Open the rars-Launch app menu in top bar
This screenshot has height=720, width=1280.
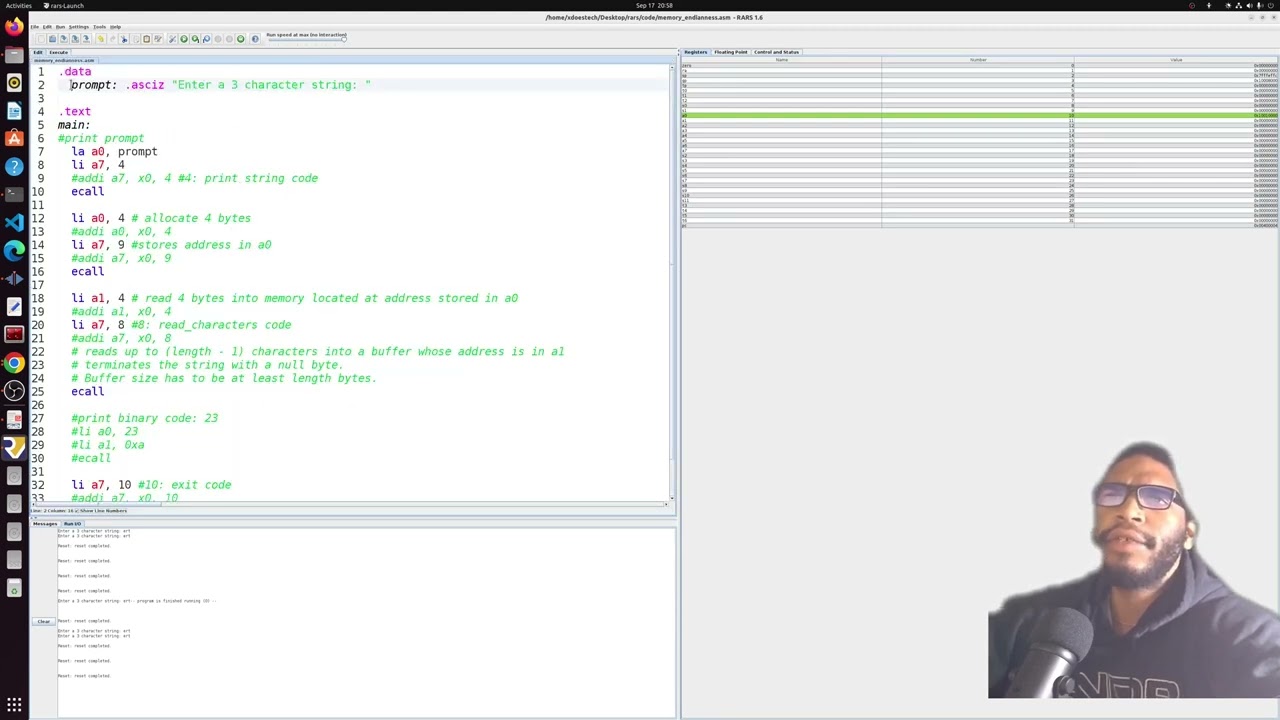(x=68, y=5)
